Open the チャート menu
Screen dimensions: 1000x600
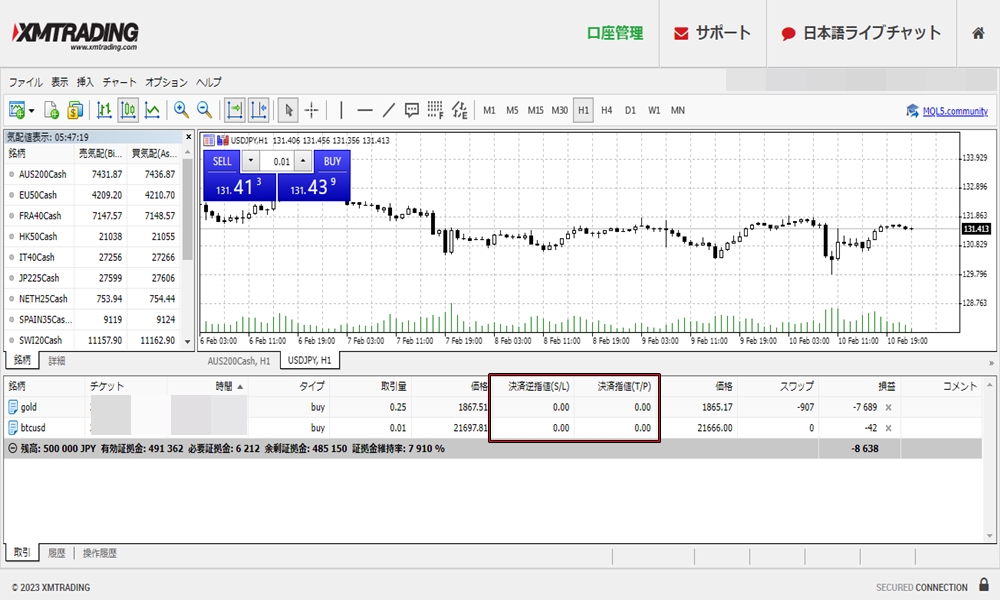click(120, 82)
